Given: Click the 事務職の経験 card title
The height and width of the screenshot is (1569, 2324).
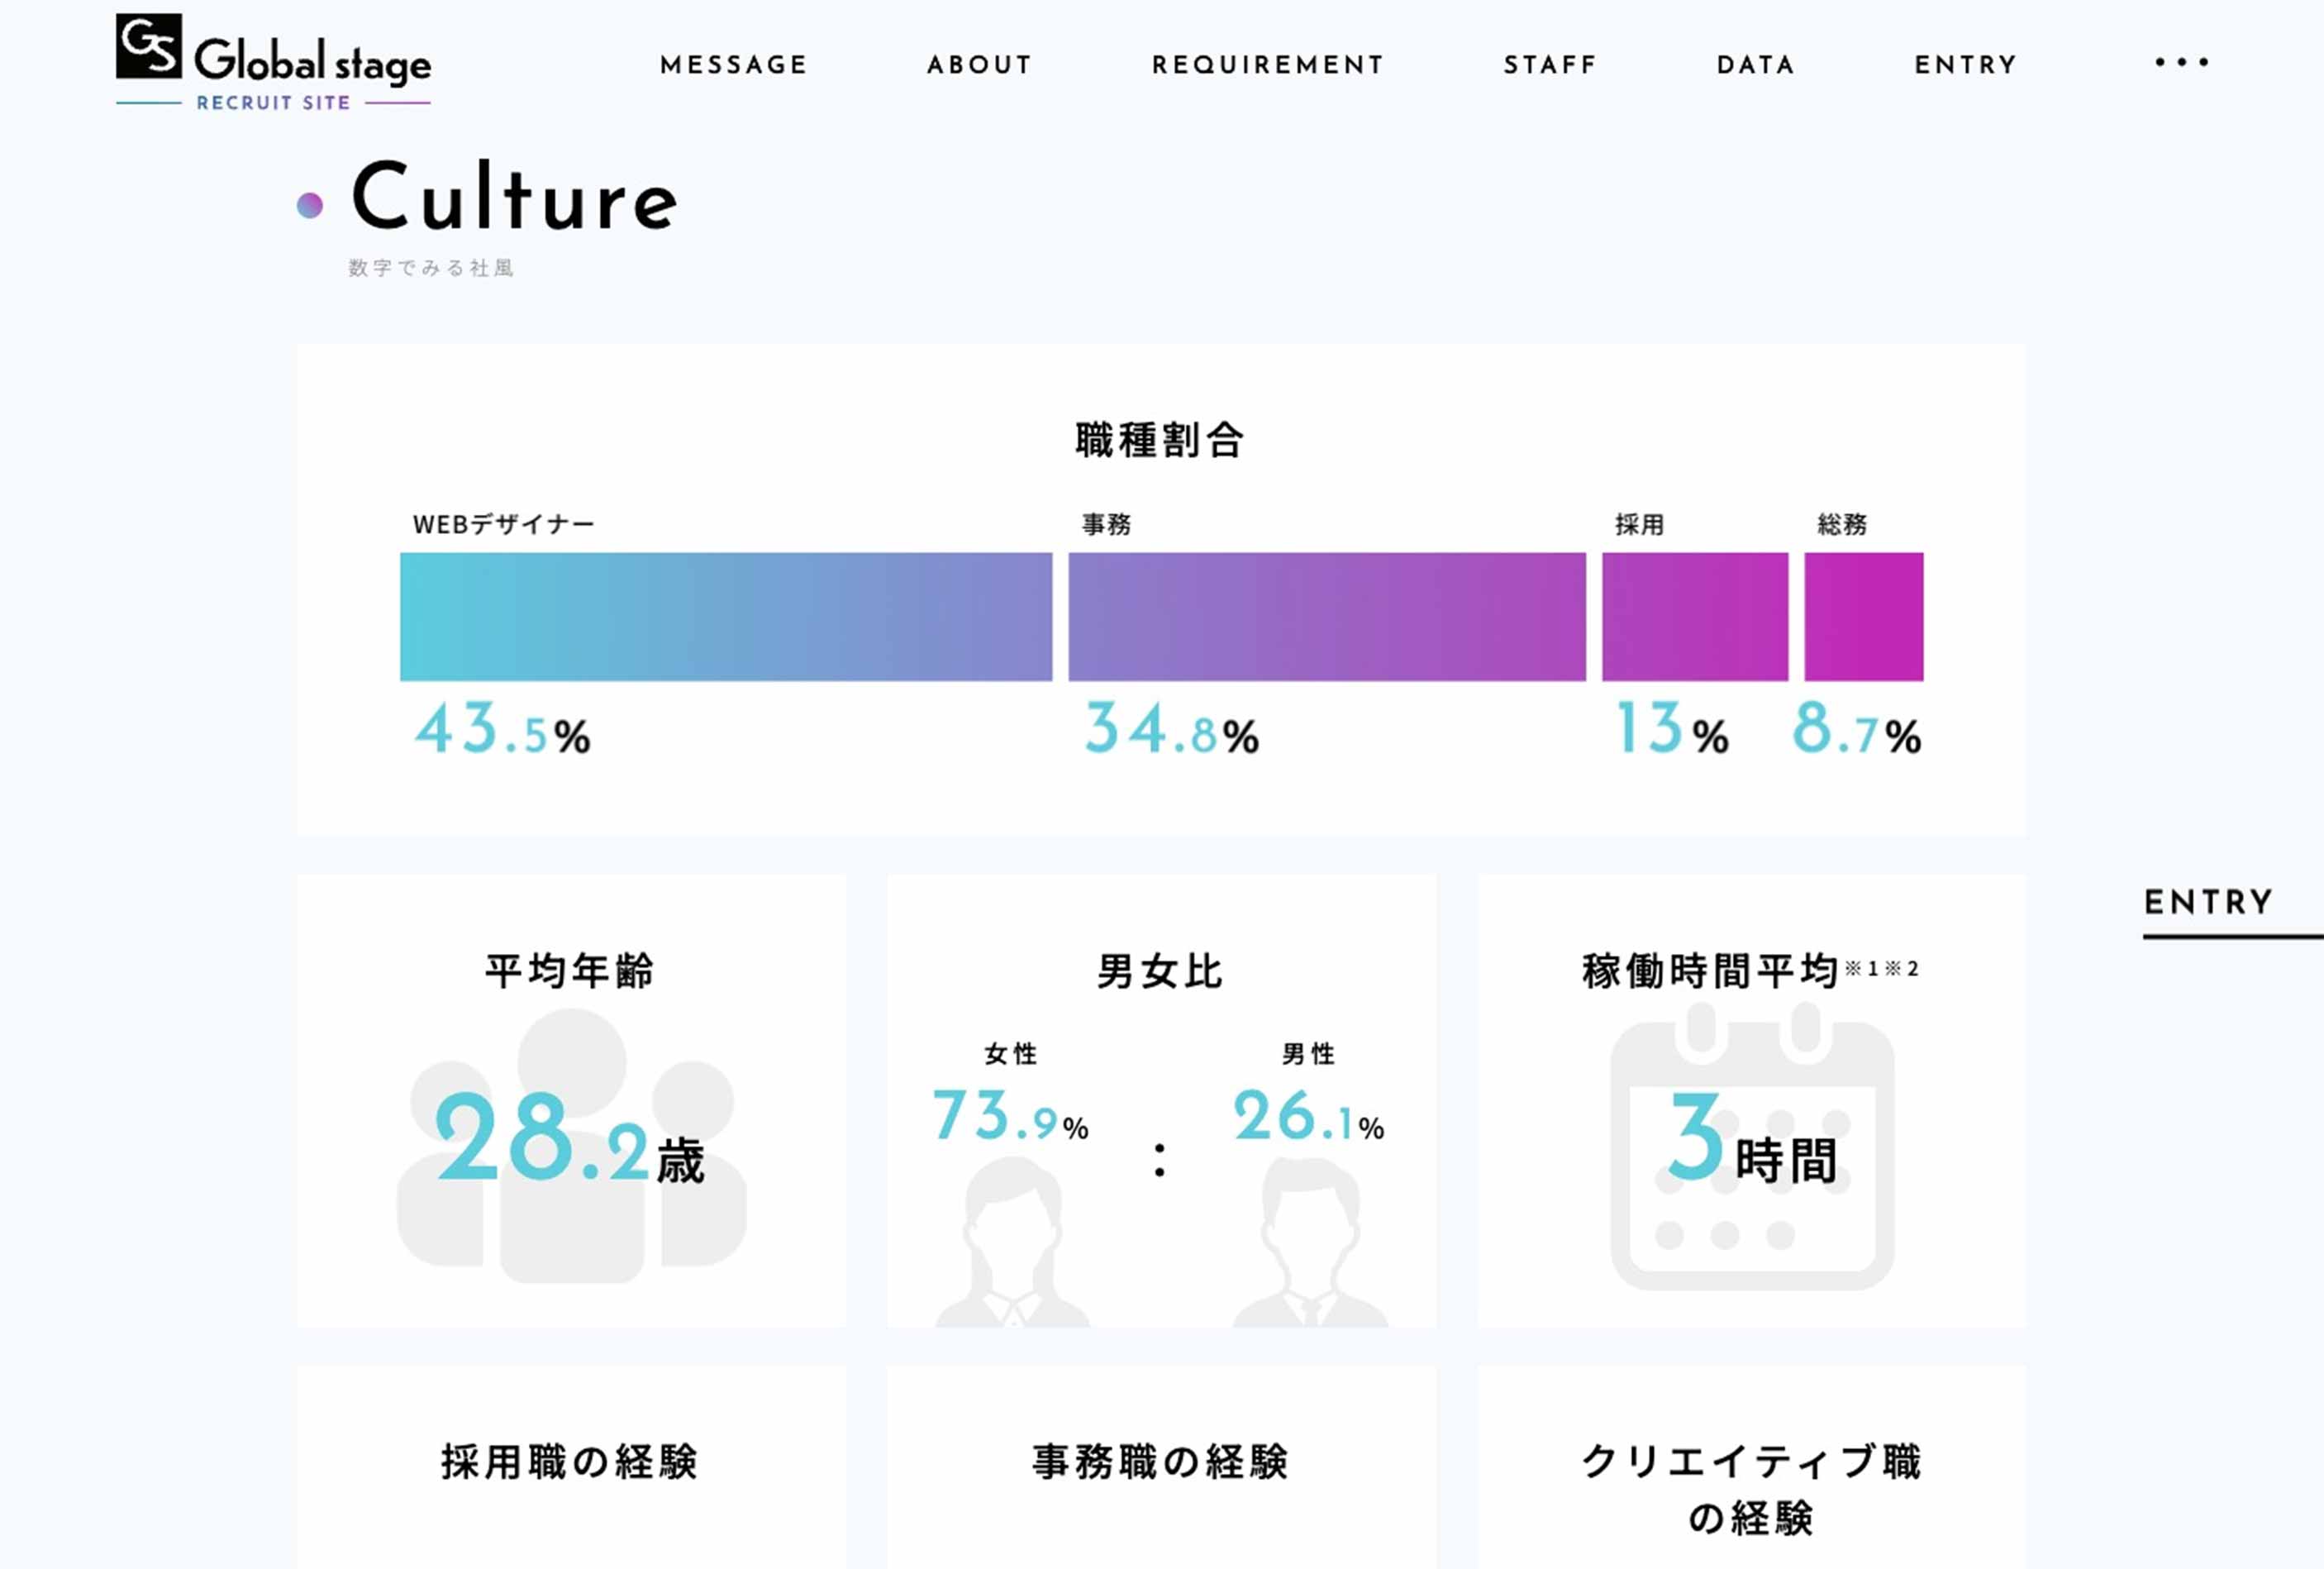Looking at the screenshot, I should (1160, 1462).
